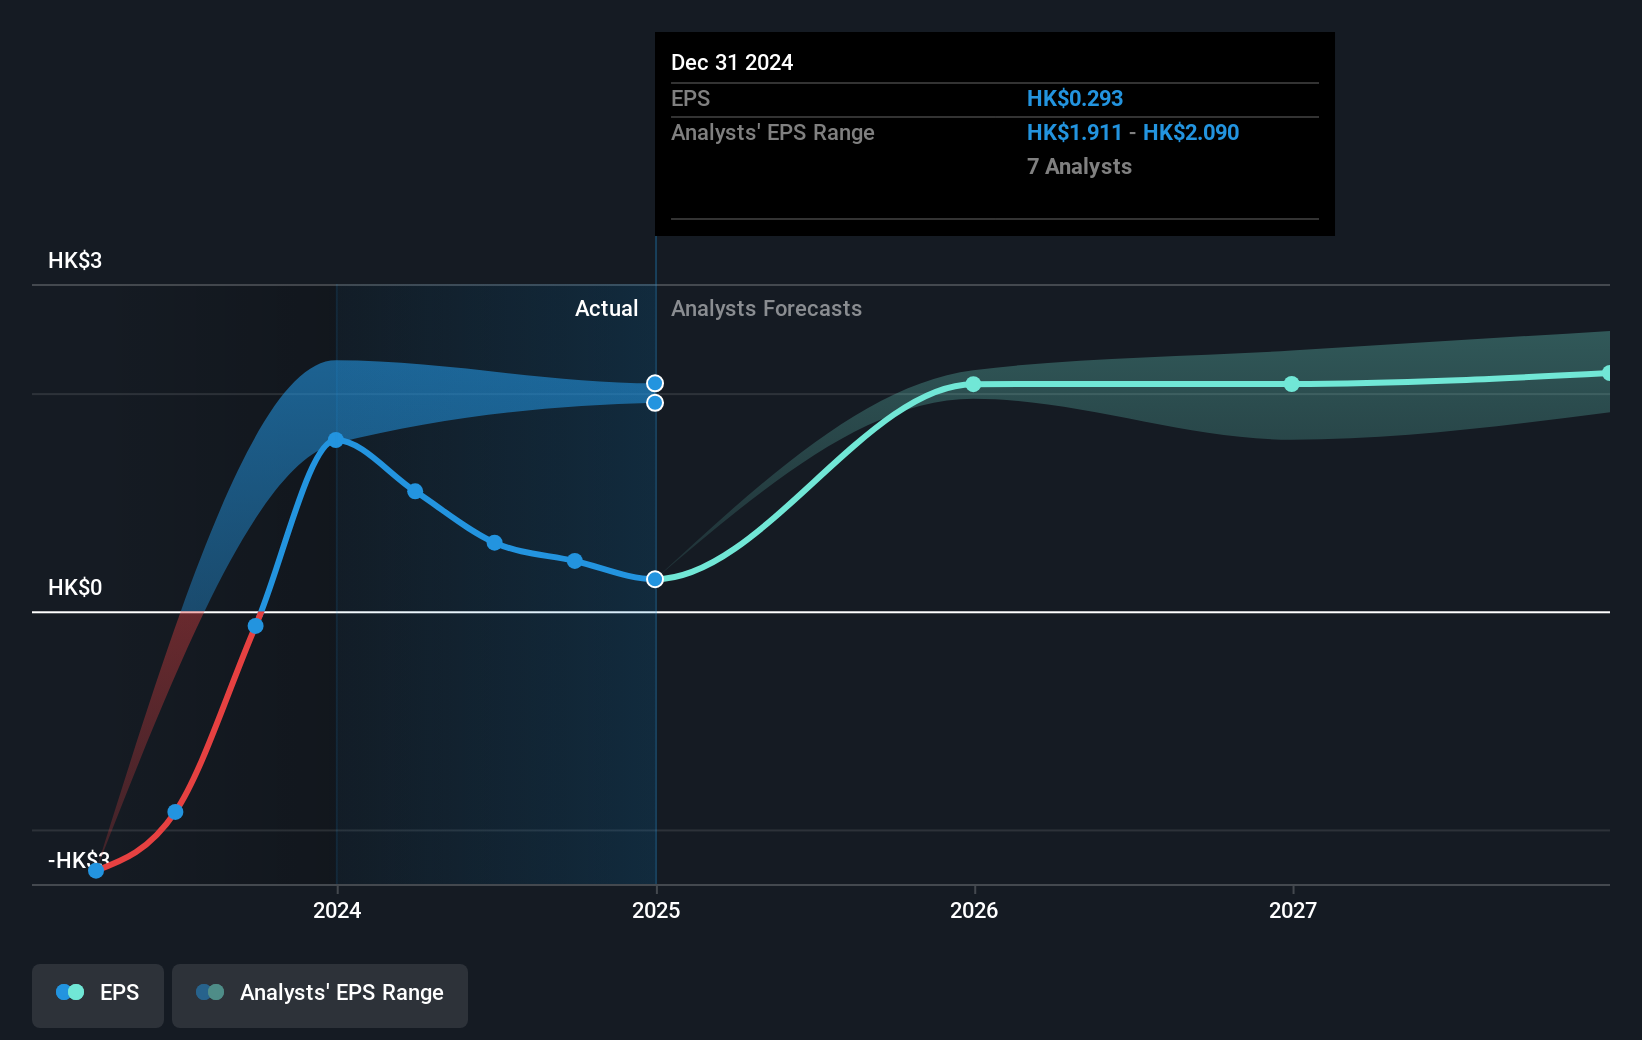Click the rightmost forecast data point
1642x1040 pixels.
(x=1609, y=372)
